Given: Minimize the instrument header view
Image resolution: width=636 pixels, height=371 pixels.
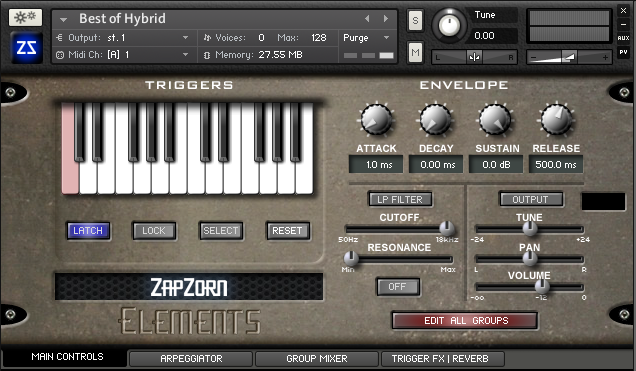Looking at the screenshot, I should (x=623, y=25).
